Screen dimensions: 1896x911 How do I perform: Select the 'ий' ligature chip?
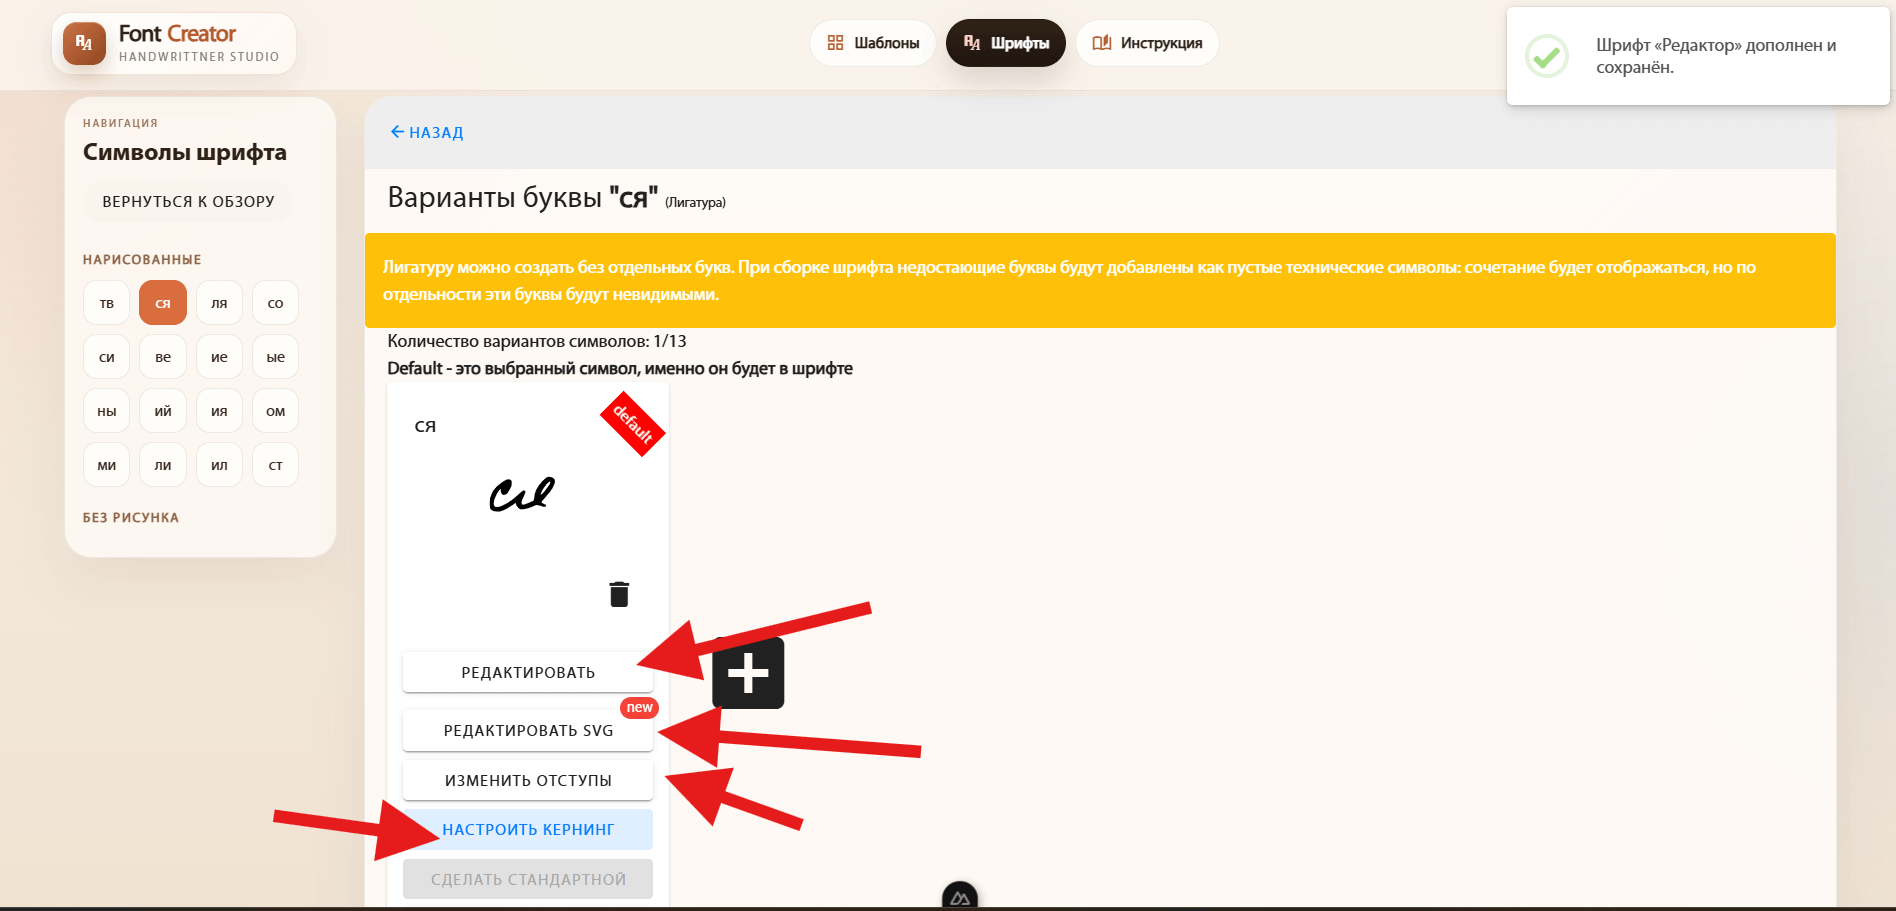163,411
